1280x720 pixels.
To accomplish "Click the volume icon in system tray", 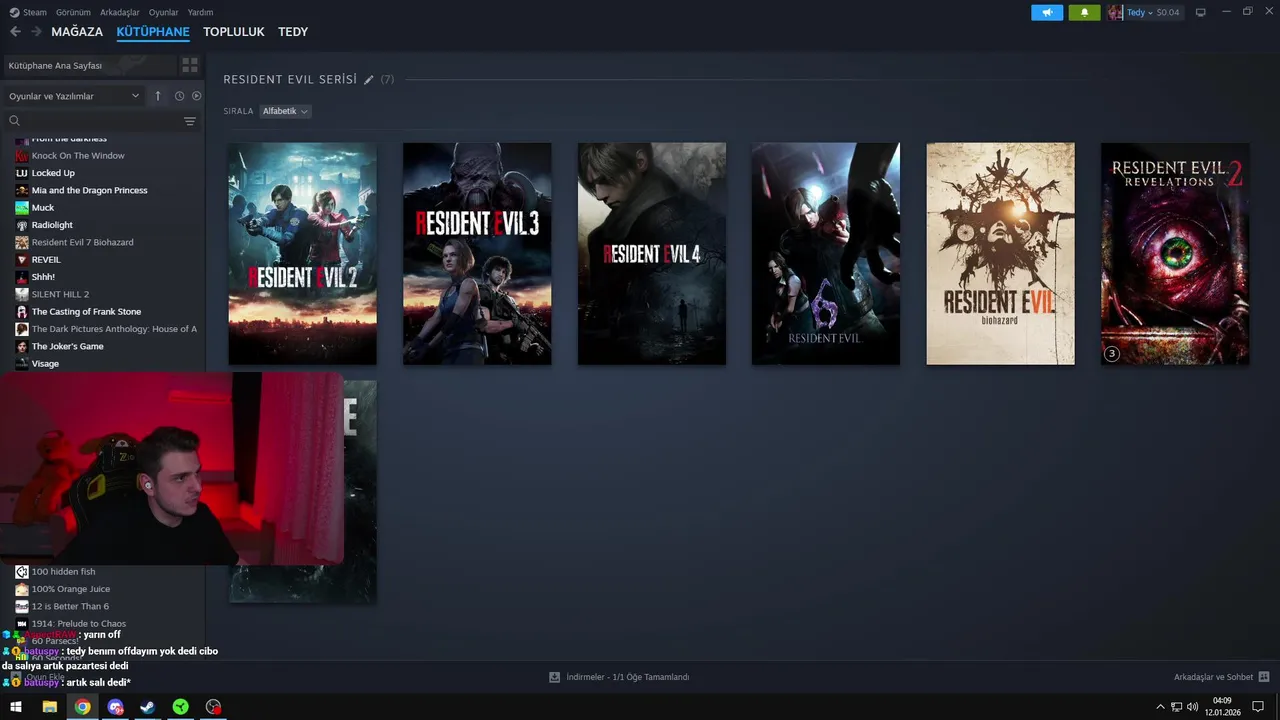I will (x=1192, y=707).
